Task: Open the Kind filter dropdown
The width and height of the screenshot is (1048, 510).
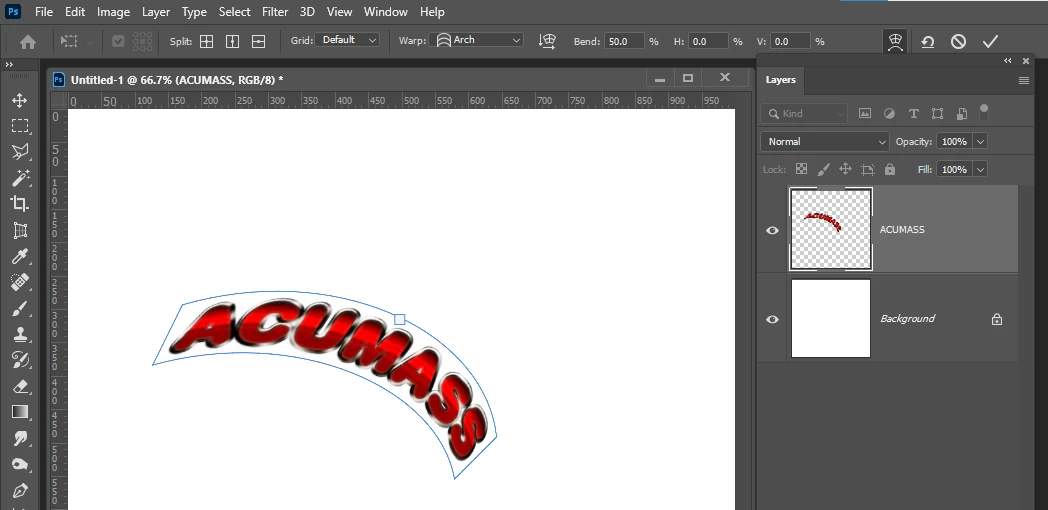Action: pos(804,114)
